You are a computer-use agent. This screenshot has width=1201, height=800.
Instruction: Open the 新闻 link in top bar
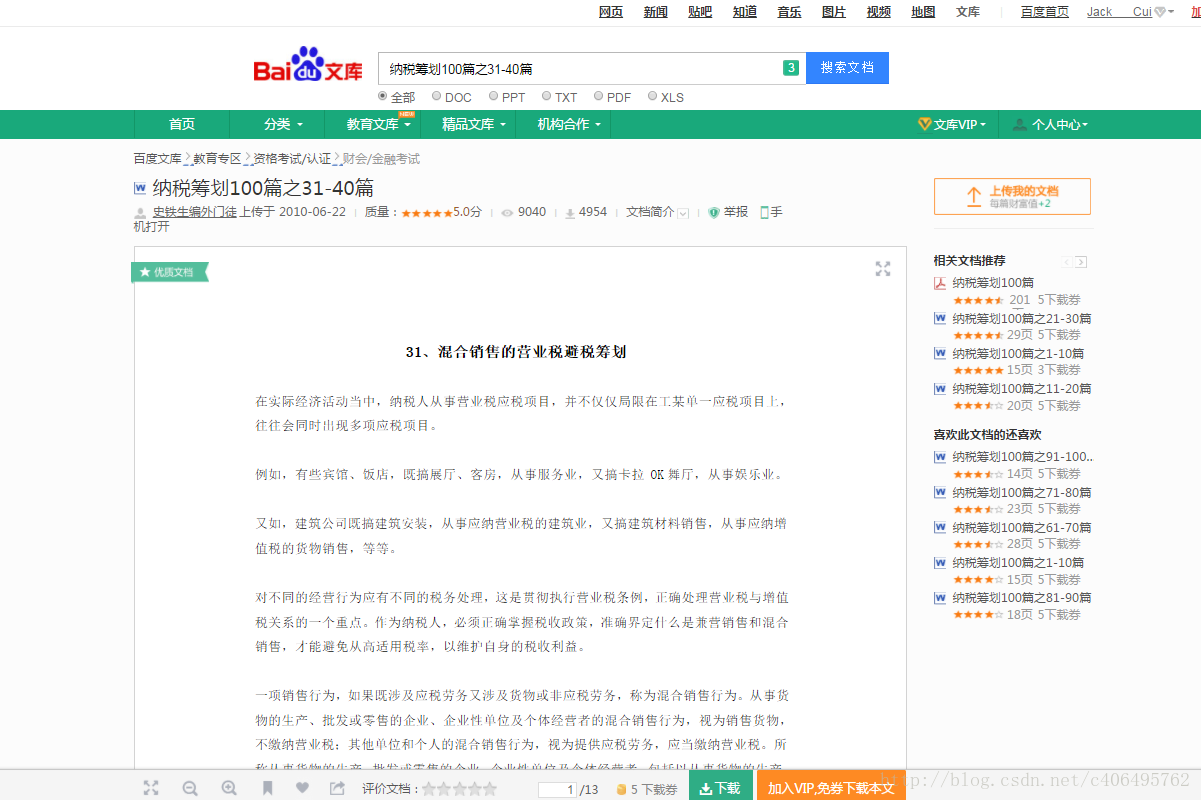[656, 12]
